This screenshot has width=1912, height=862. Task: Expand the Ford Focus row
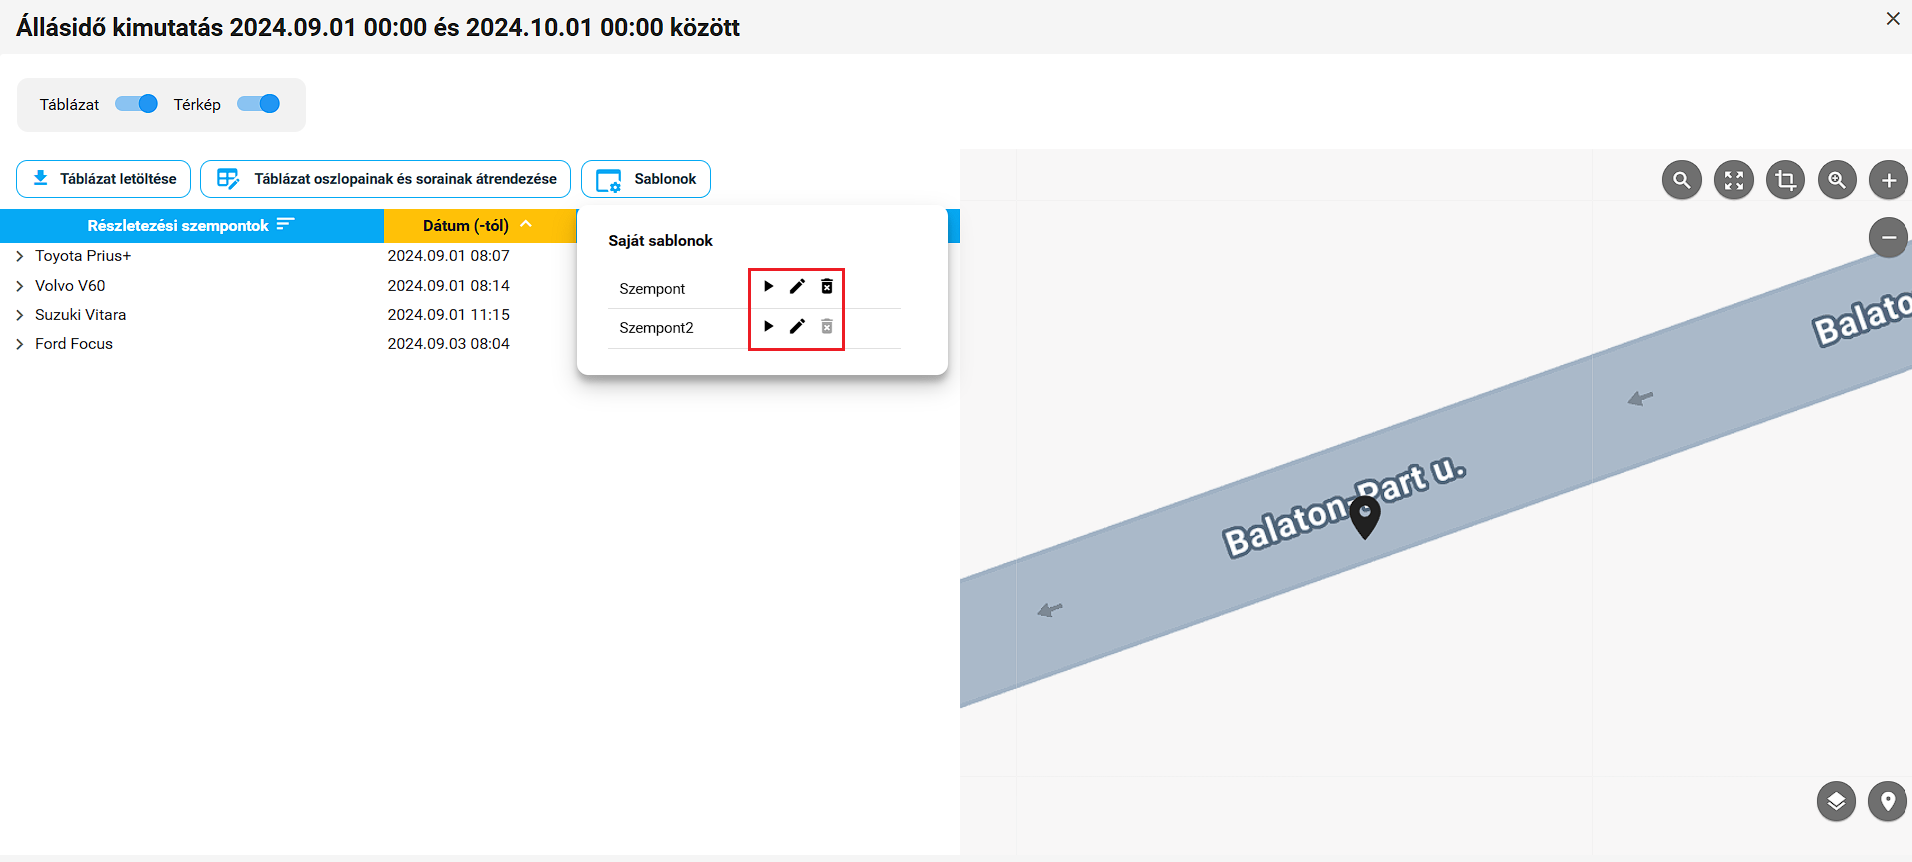point(20,344)
